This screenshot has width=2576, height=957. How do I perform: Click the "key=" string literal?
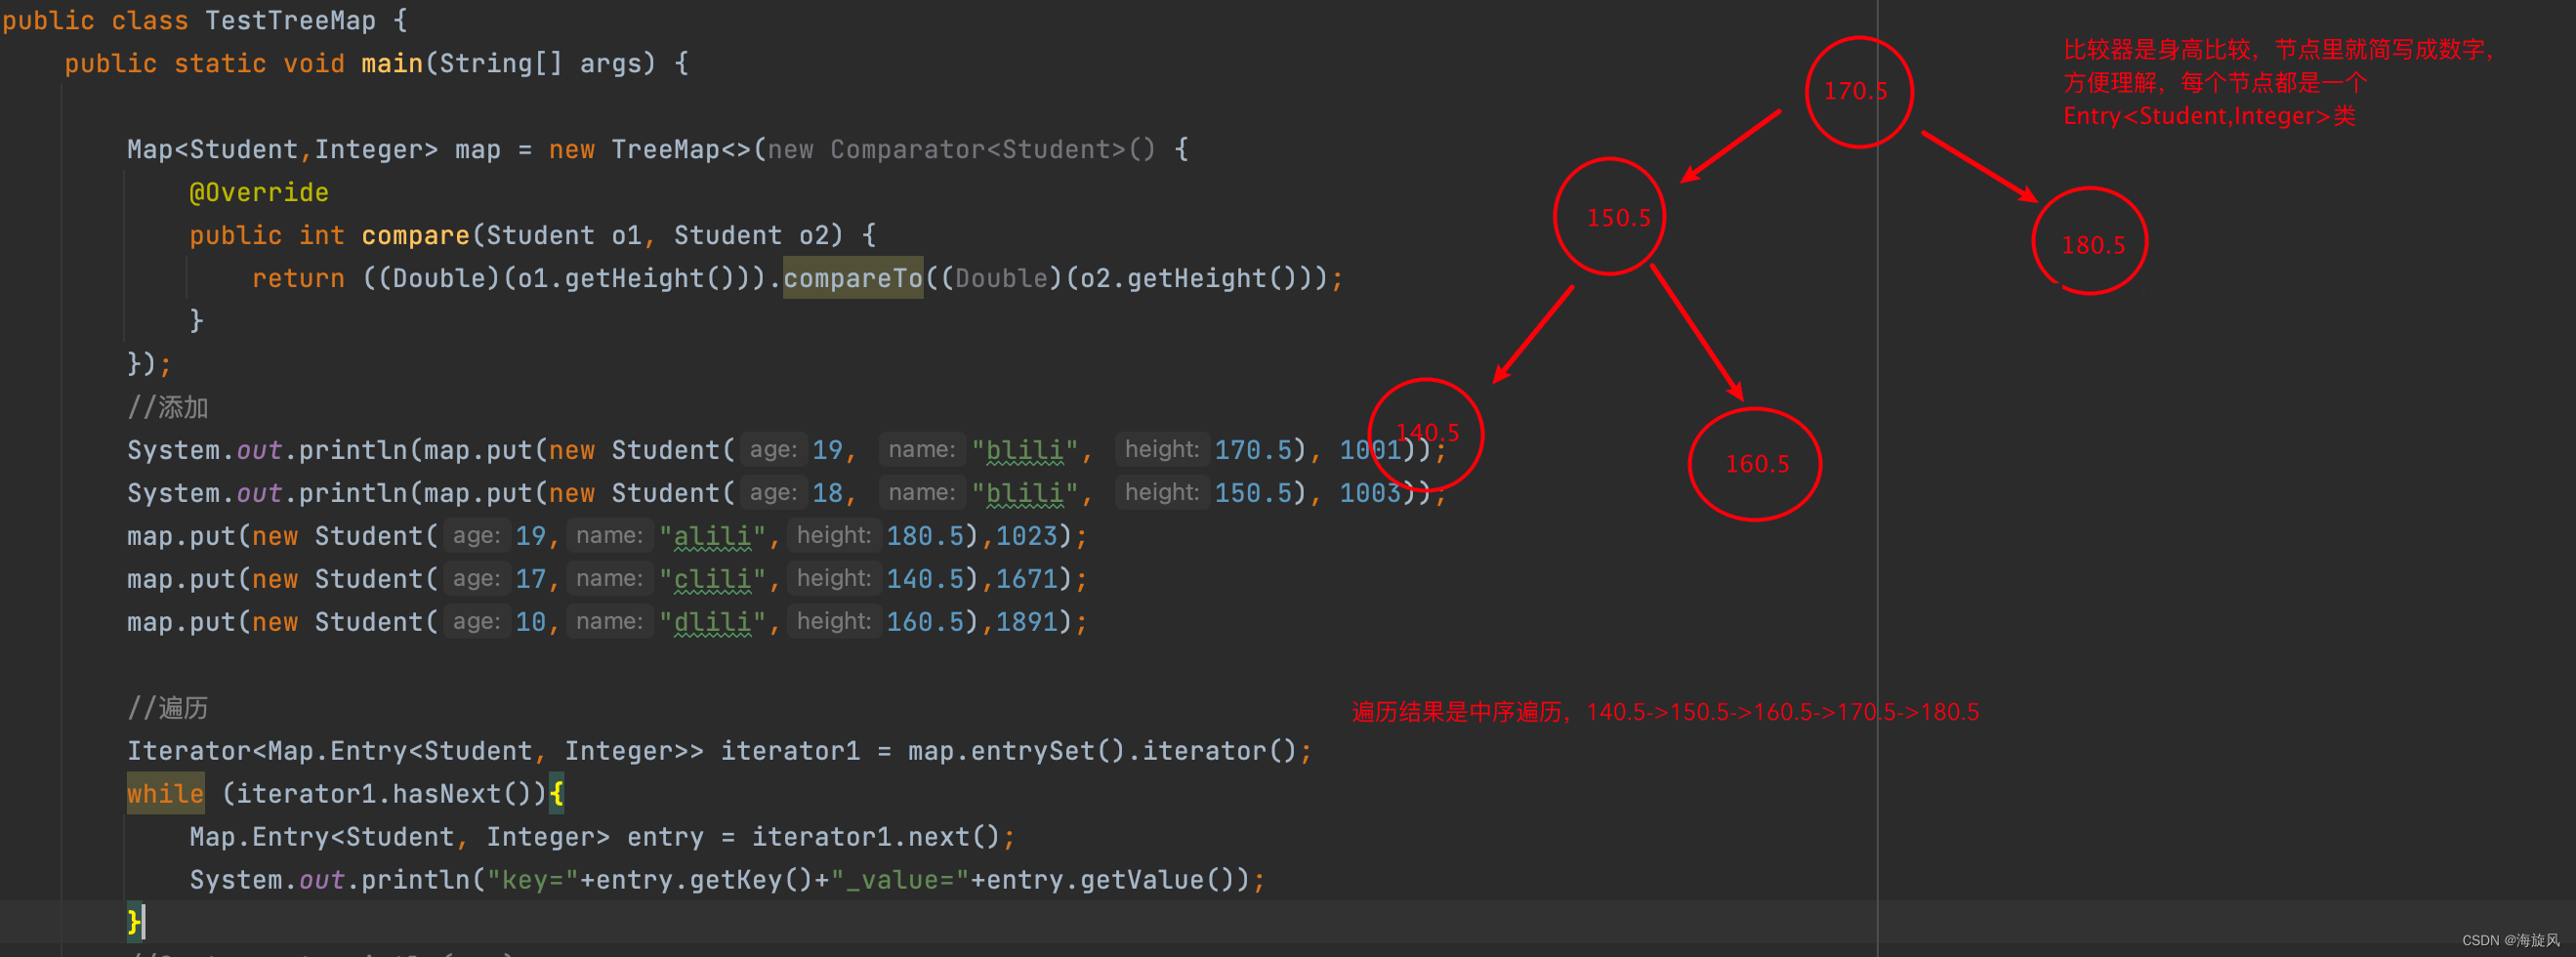(x=533, y=880)
